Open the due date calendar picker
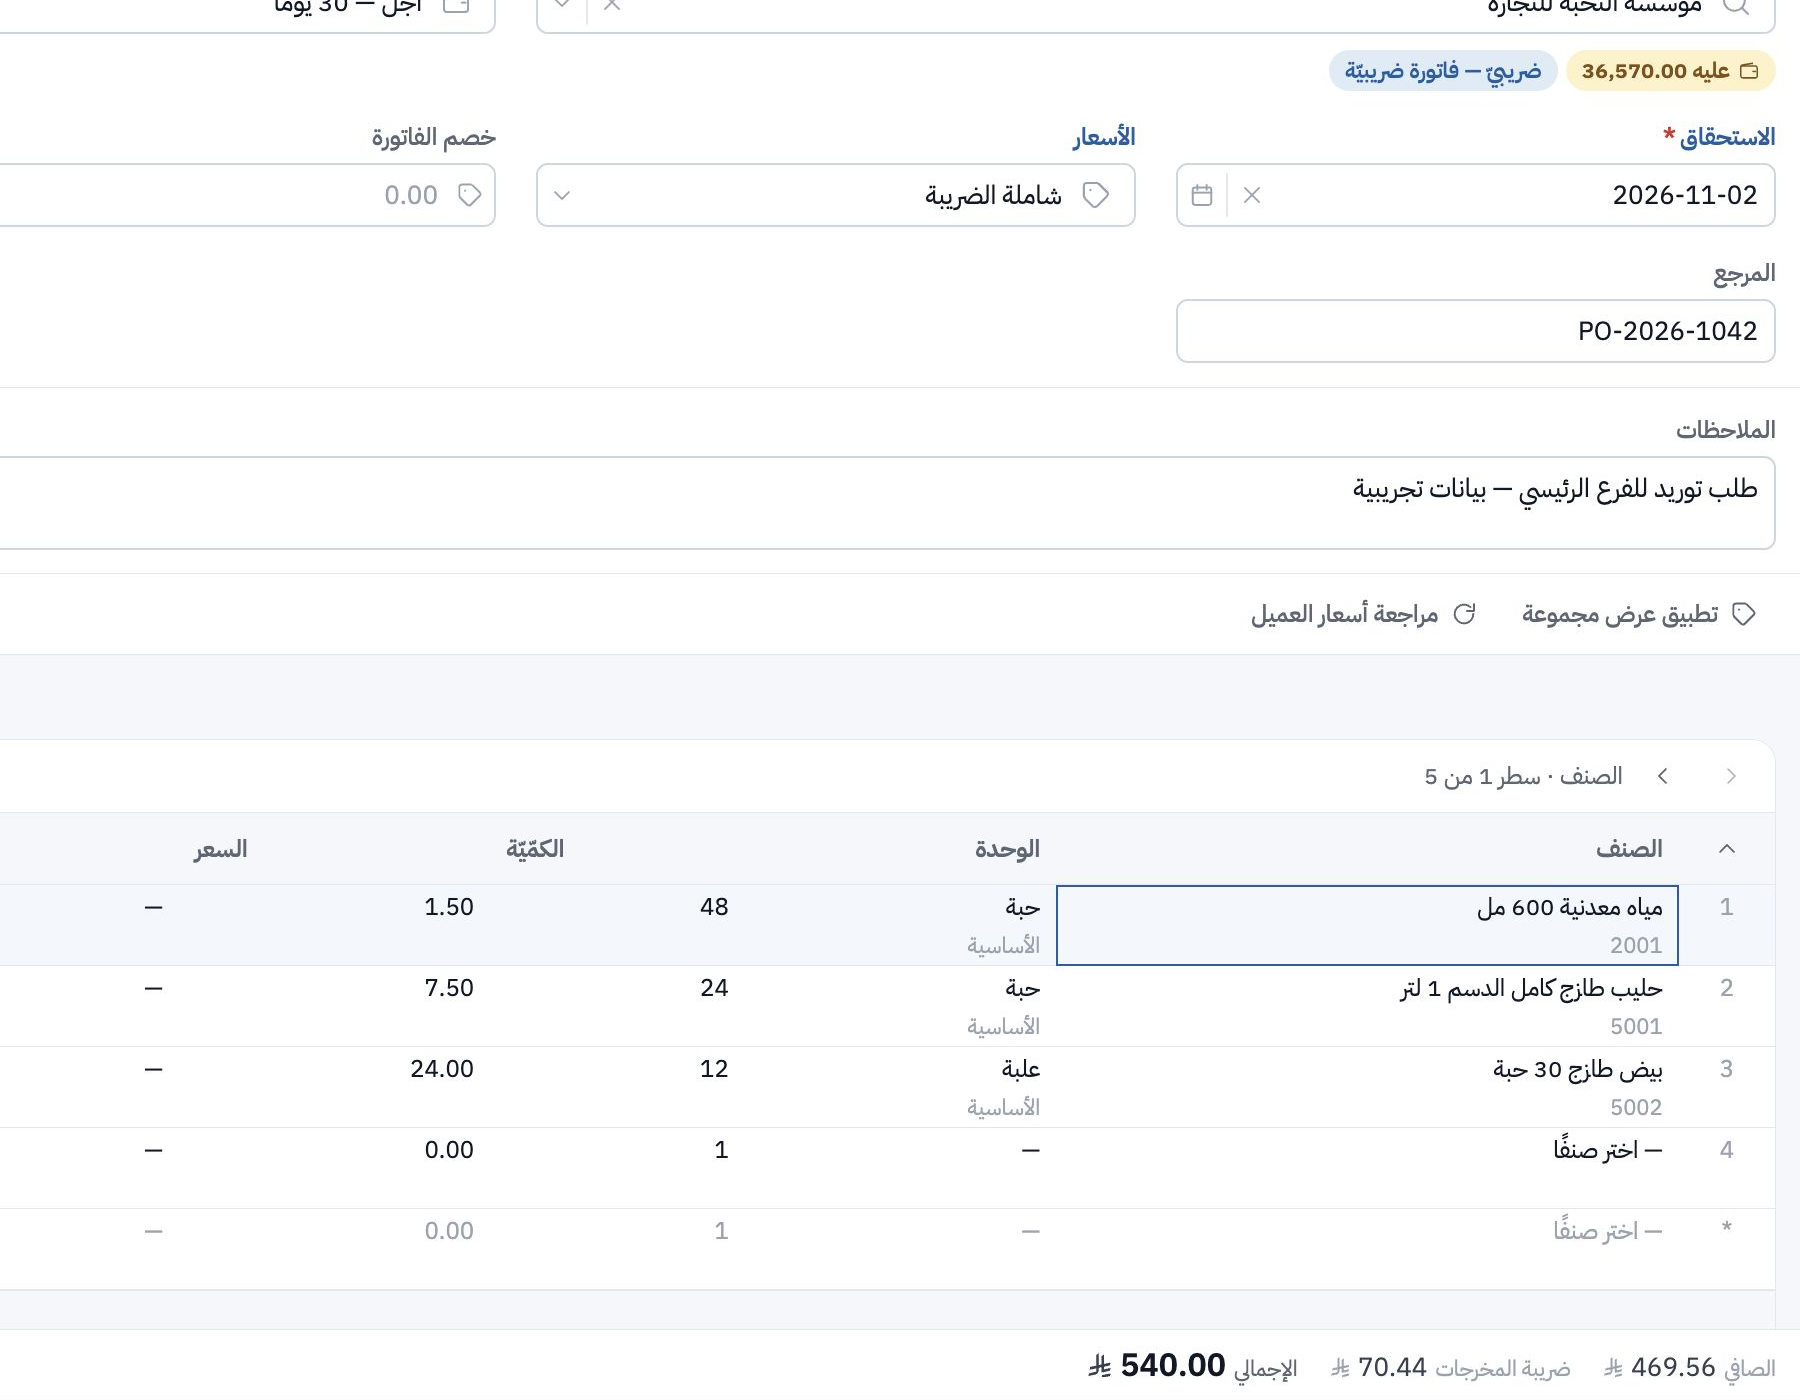This screenshot has height=1400, width=1800. pos(1202,195)
